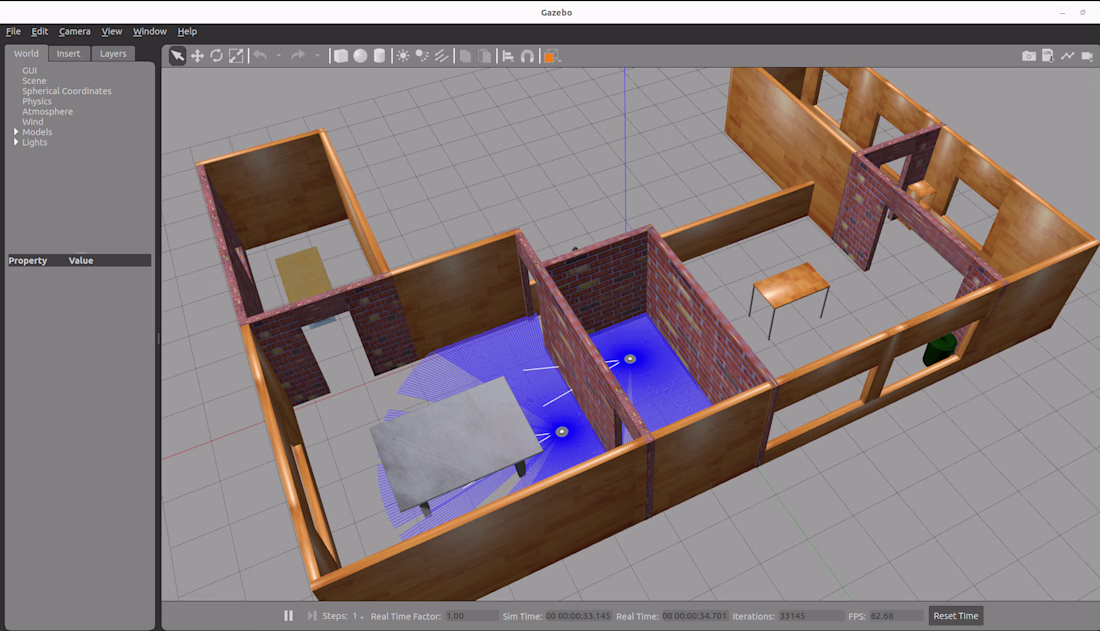Take a screenshot with the camera icon

pyautogui.click(x=1028, y=56)
